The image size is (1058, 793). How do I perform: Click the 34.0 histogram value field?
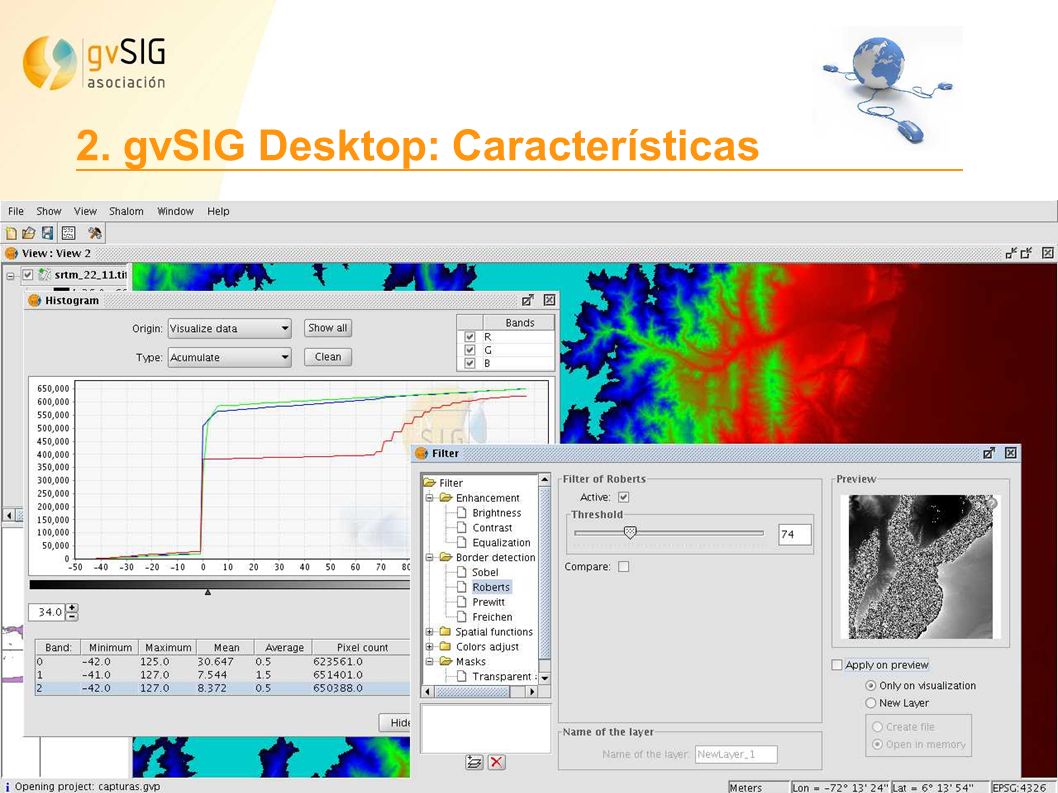coord(47,612)
